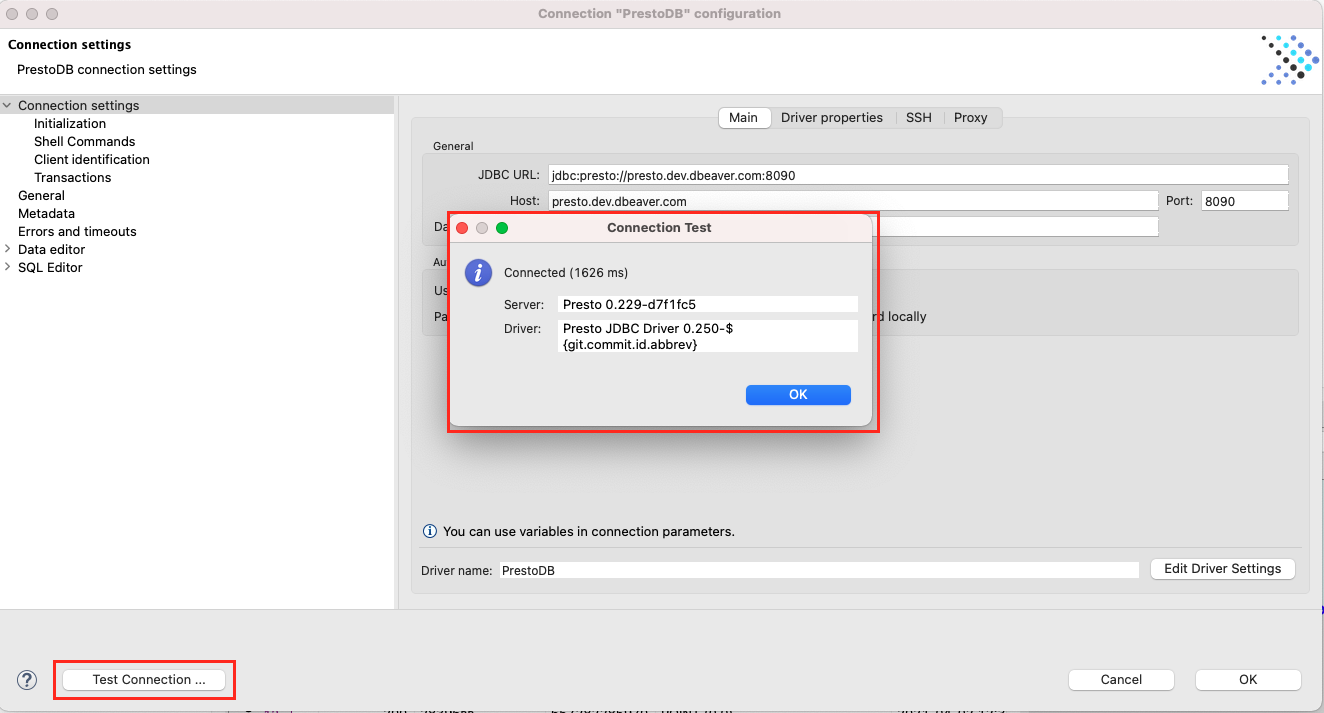Open Edit Driver Settings
The height and width of the screenshot is (713, 1324).
(1222, 568)
